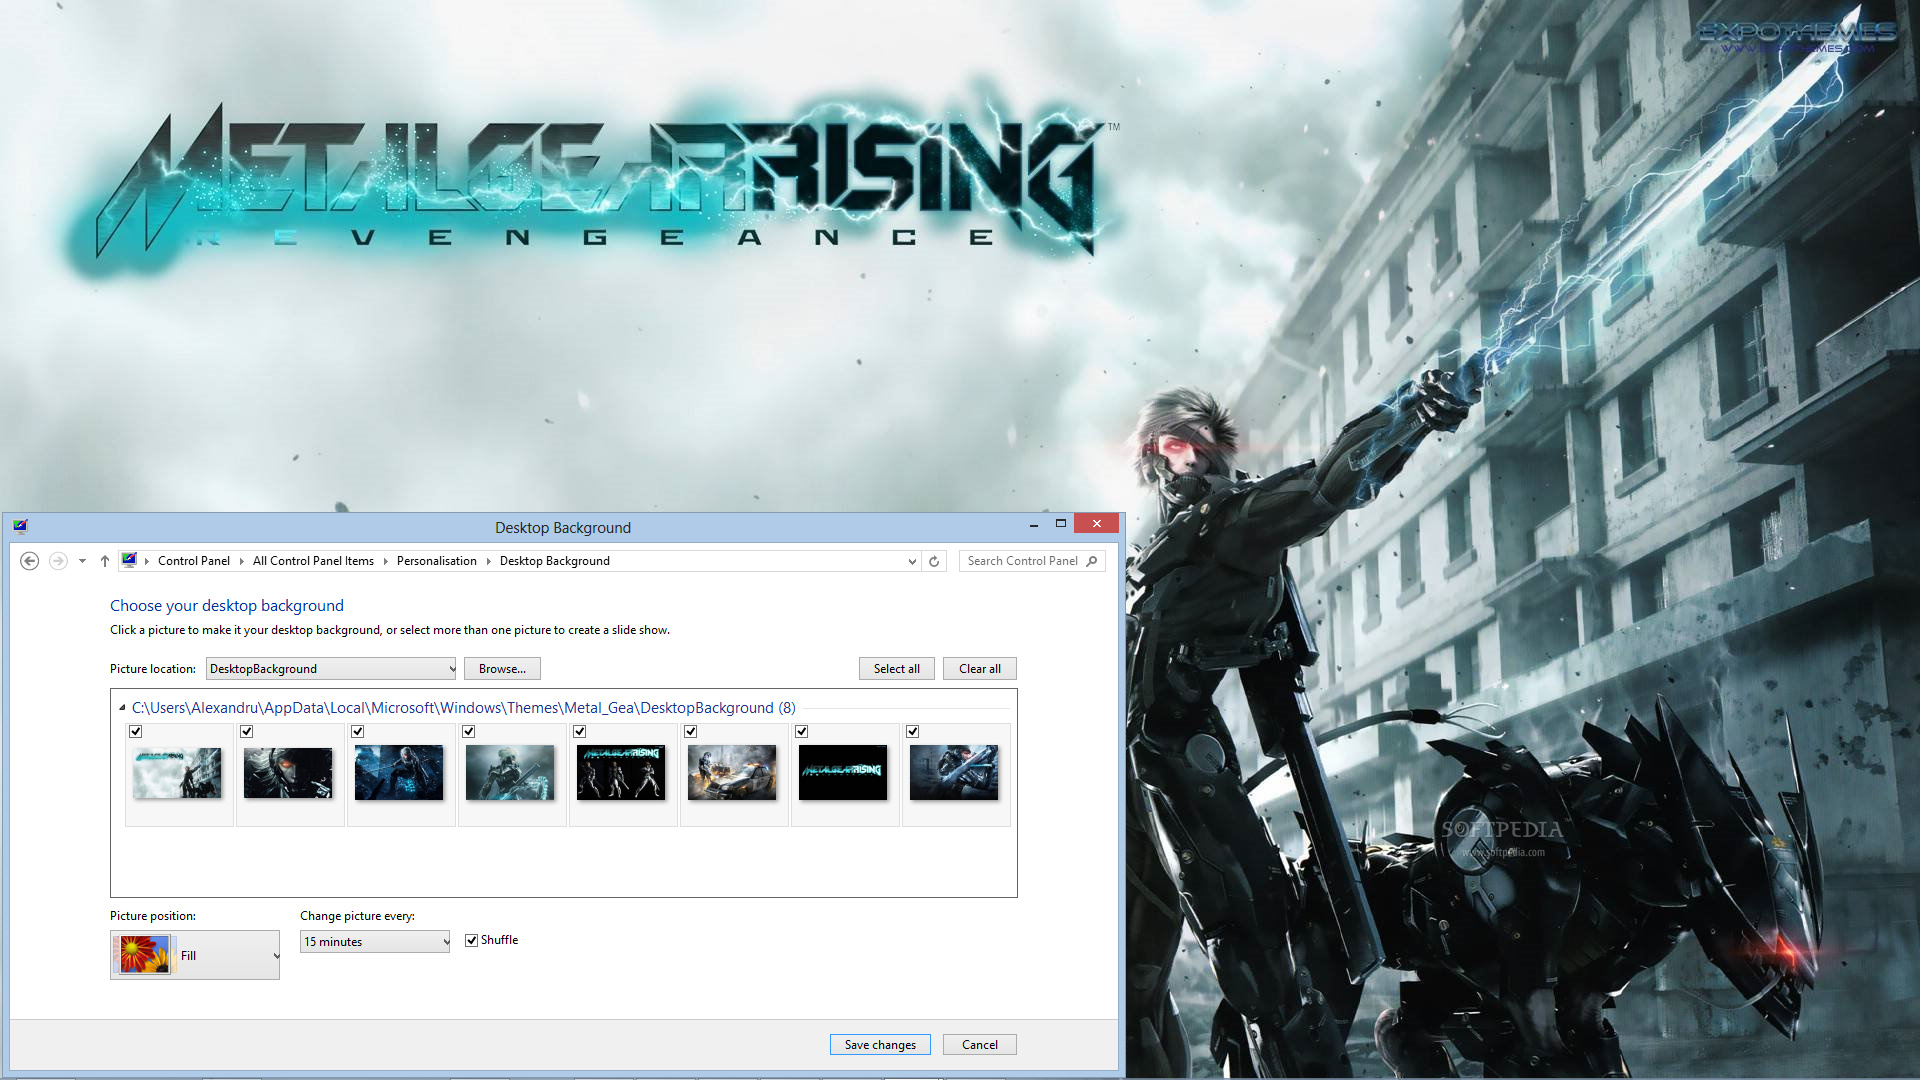Click the Desktop Background breadcrumb

coord(555,561)
